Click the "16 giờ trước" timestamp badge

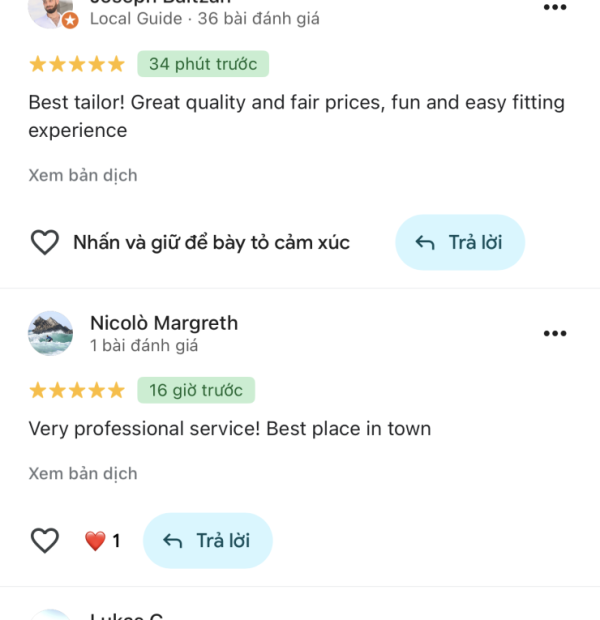(x=196, y=390)
